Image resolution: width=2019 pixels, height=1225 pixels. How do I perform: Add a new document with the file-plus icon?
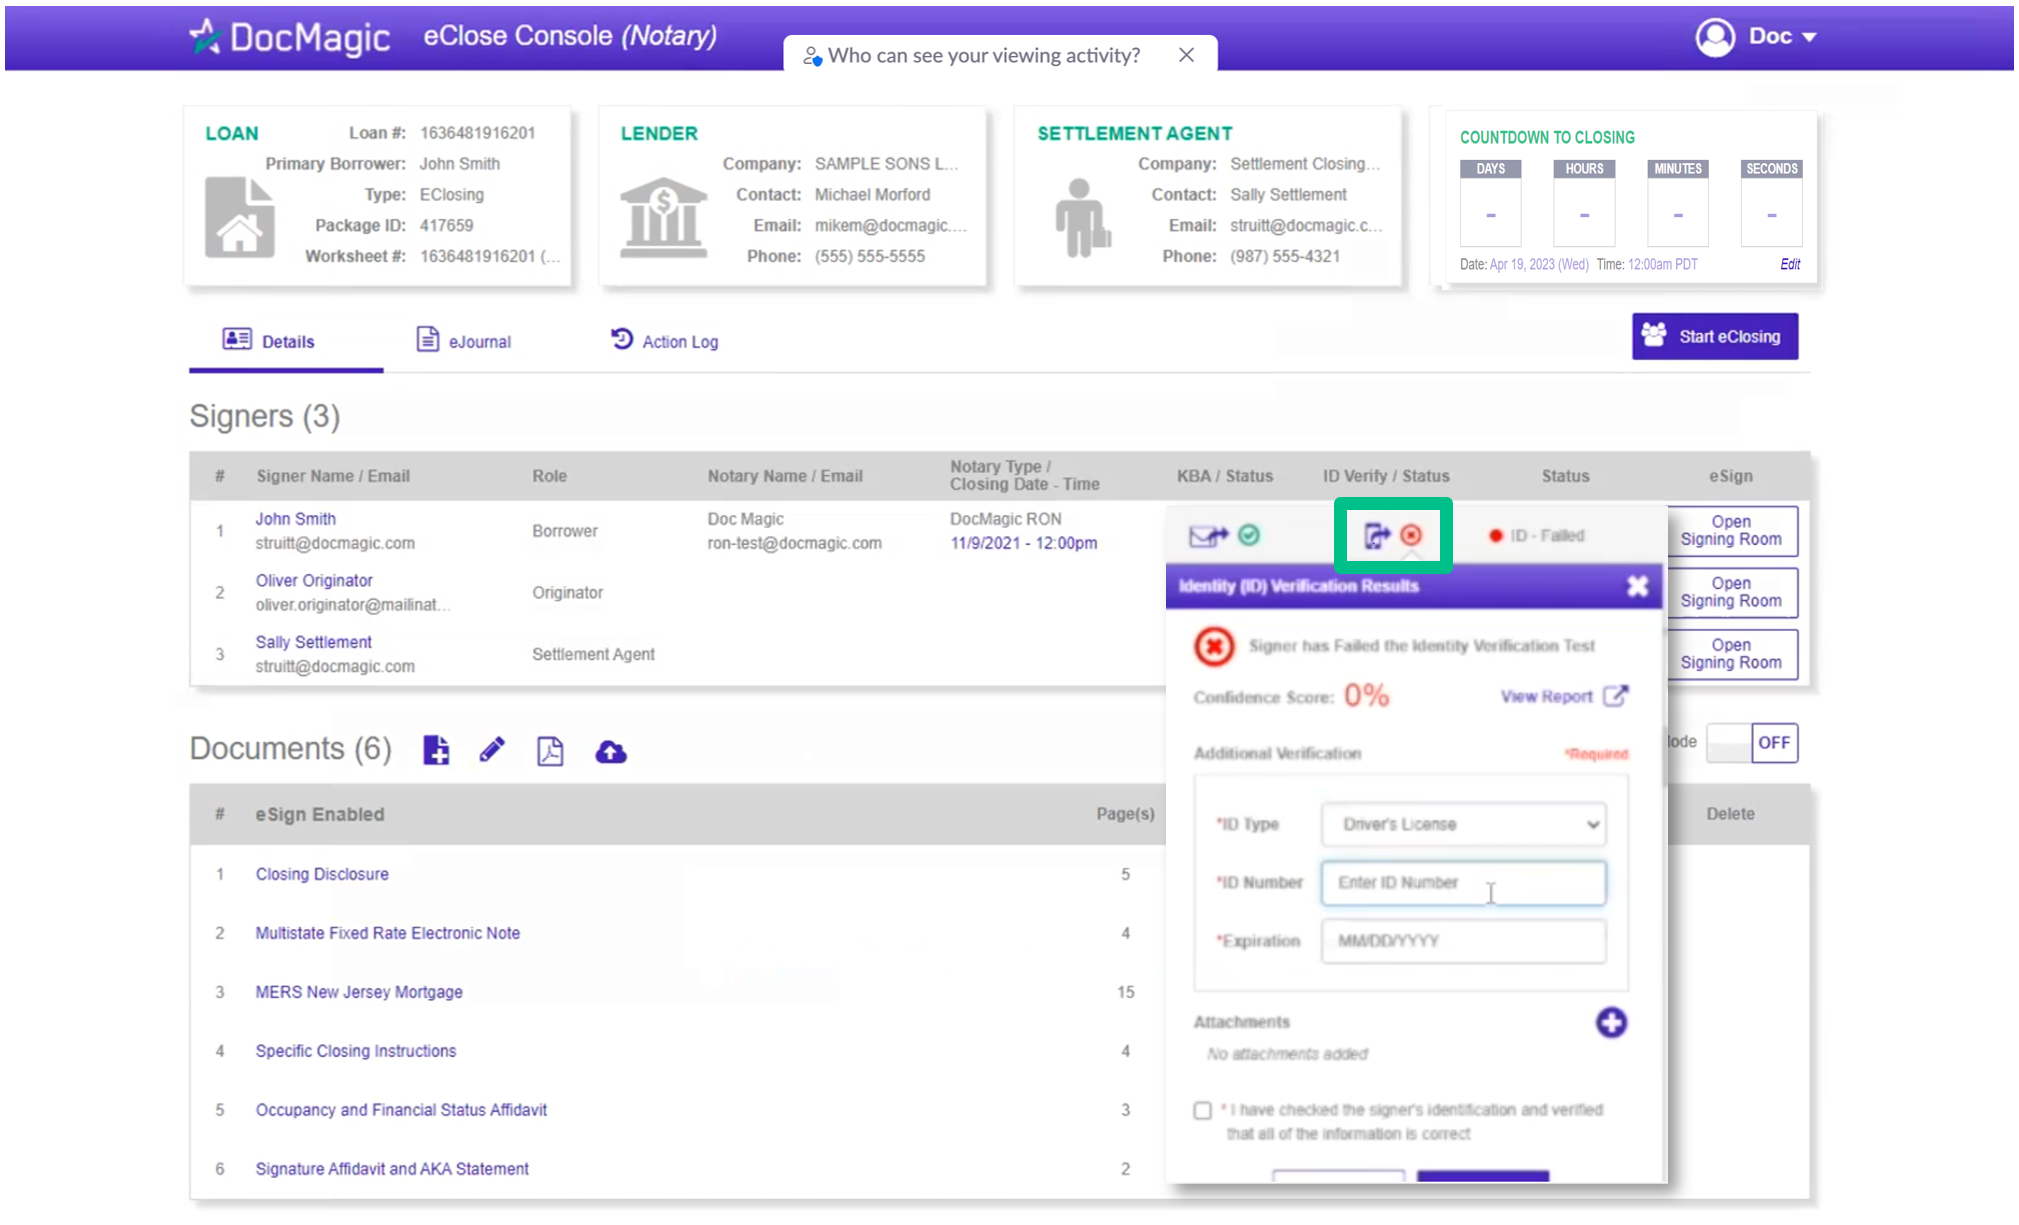(x=436, y=750)
